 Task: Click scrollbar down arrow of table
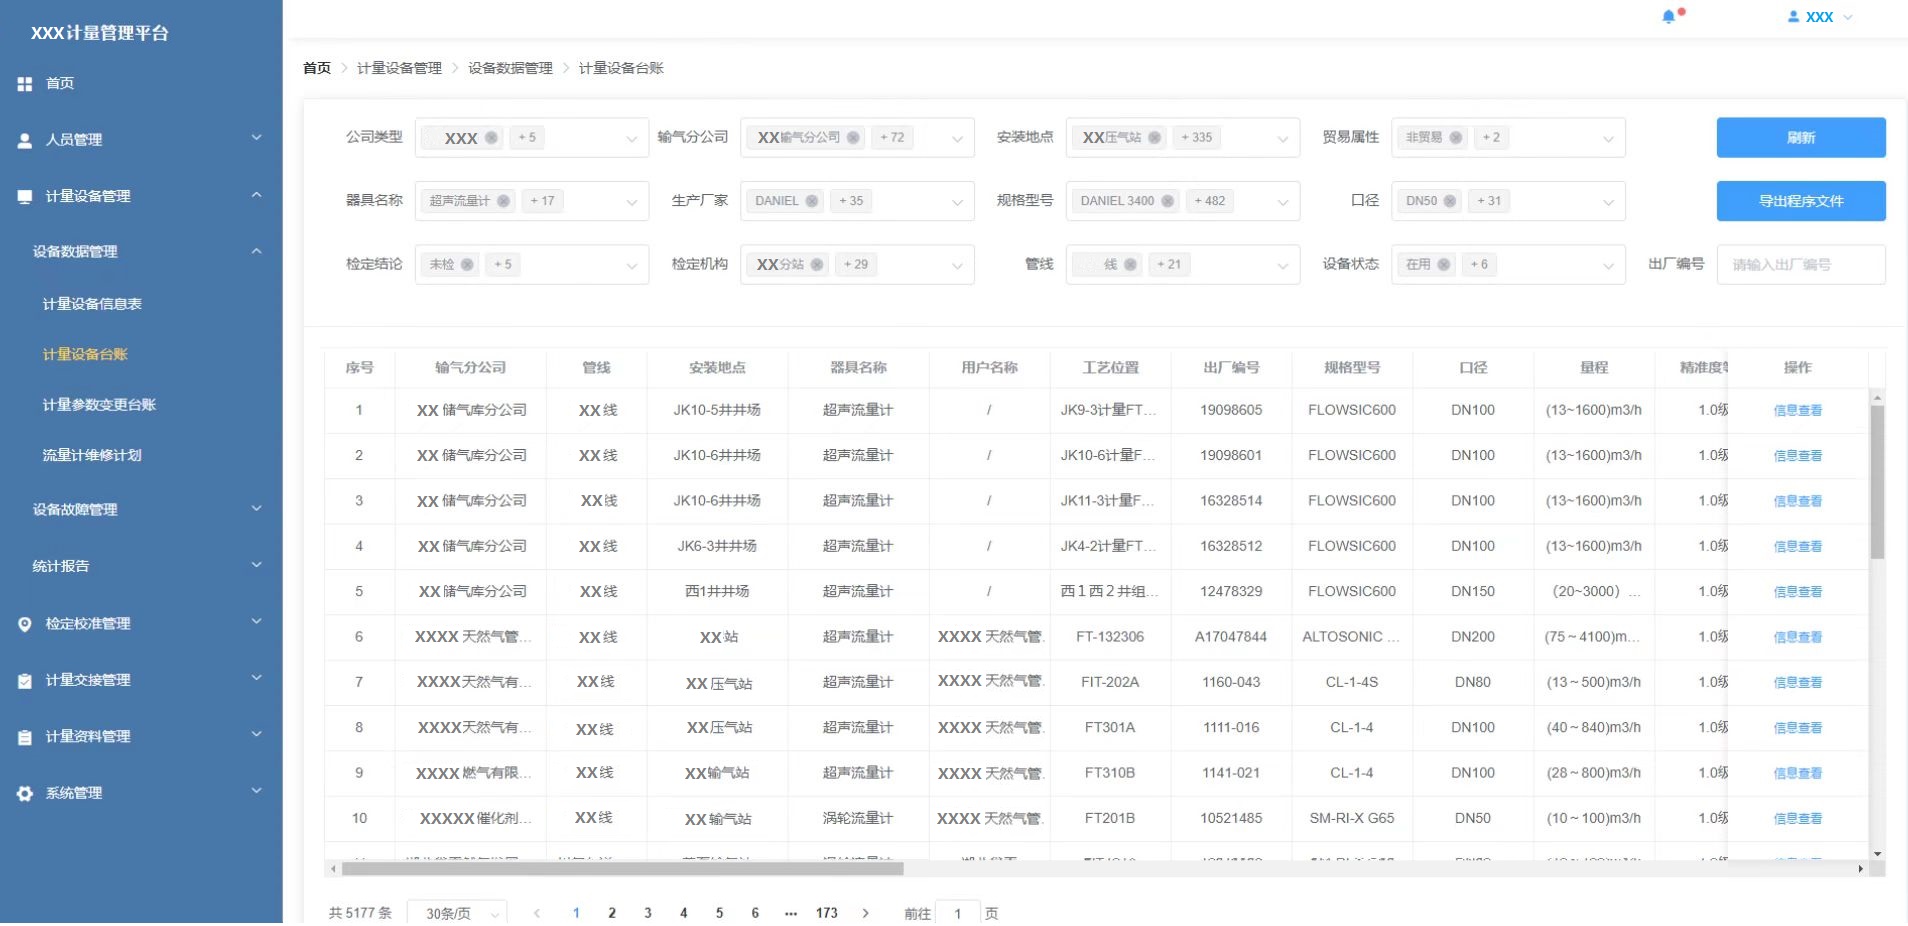(1877, 854)
